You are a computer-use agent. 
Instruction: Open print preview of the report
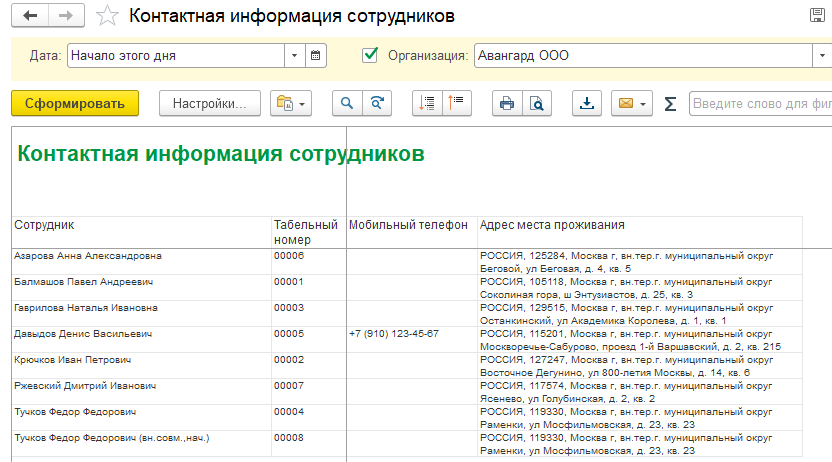coord(536,103)
